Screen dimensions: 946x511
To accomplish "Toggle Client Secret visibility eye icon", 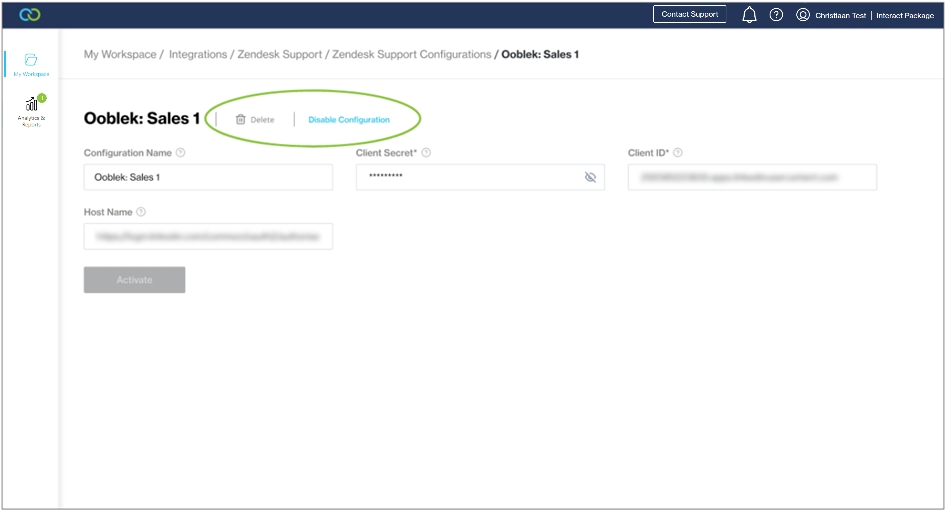I will [590, 177].
